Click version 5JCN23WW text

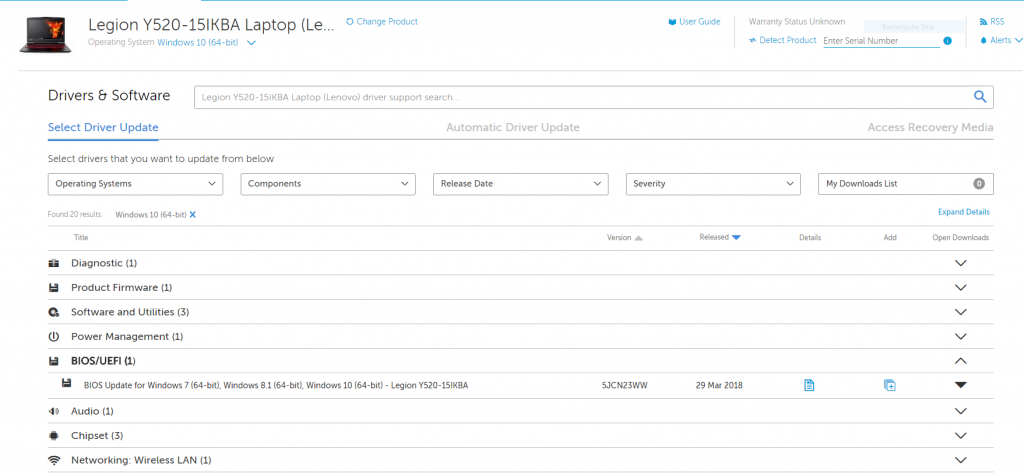tap(624, 385)
